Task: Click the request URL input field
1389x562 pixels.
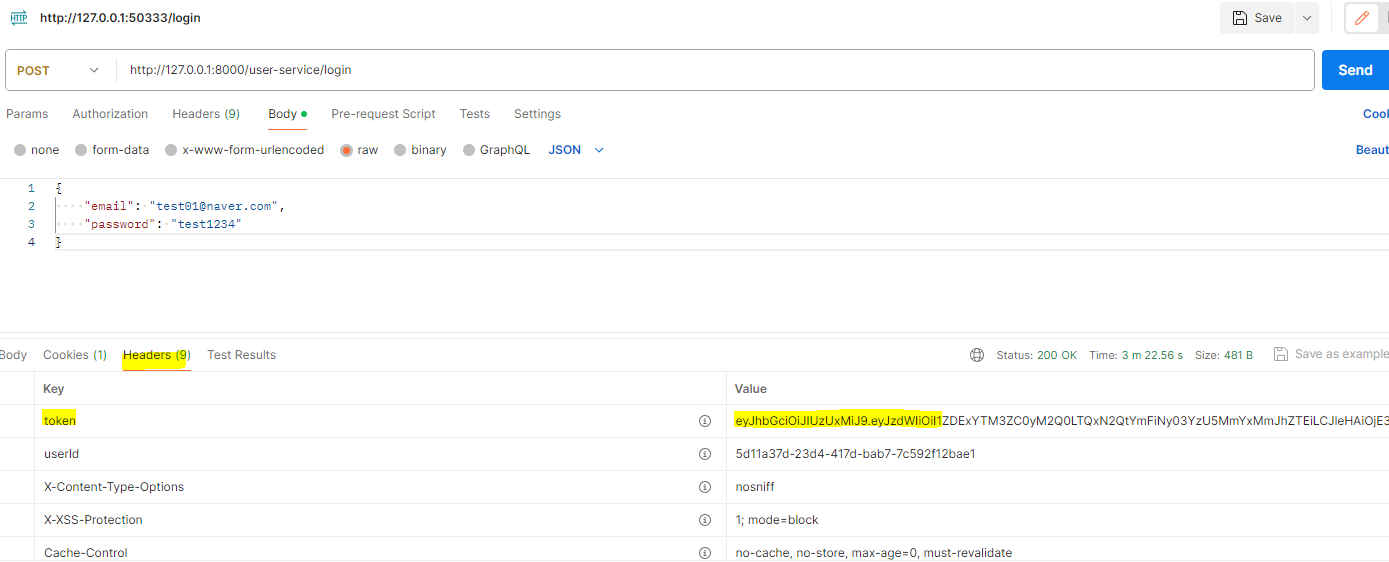Action: 715,70
